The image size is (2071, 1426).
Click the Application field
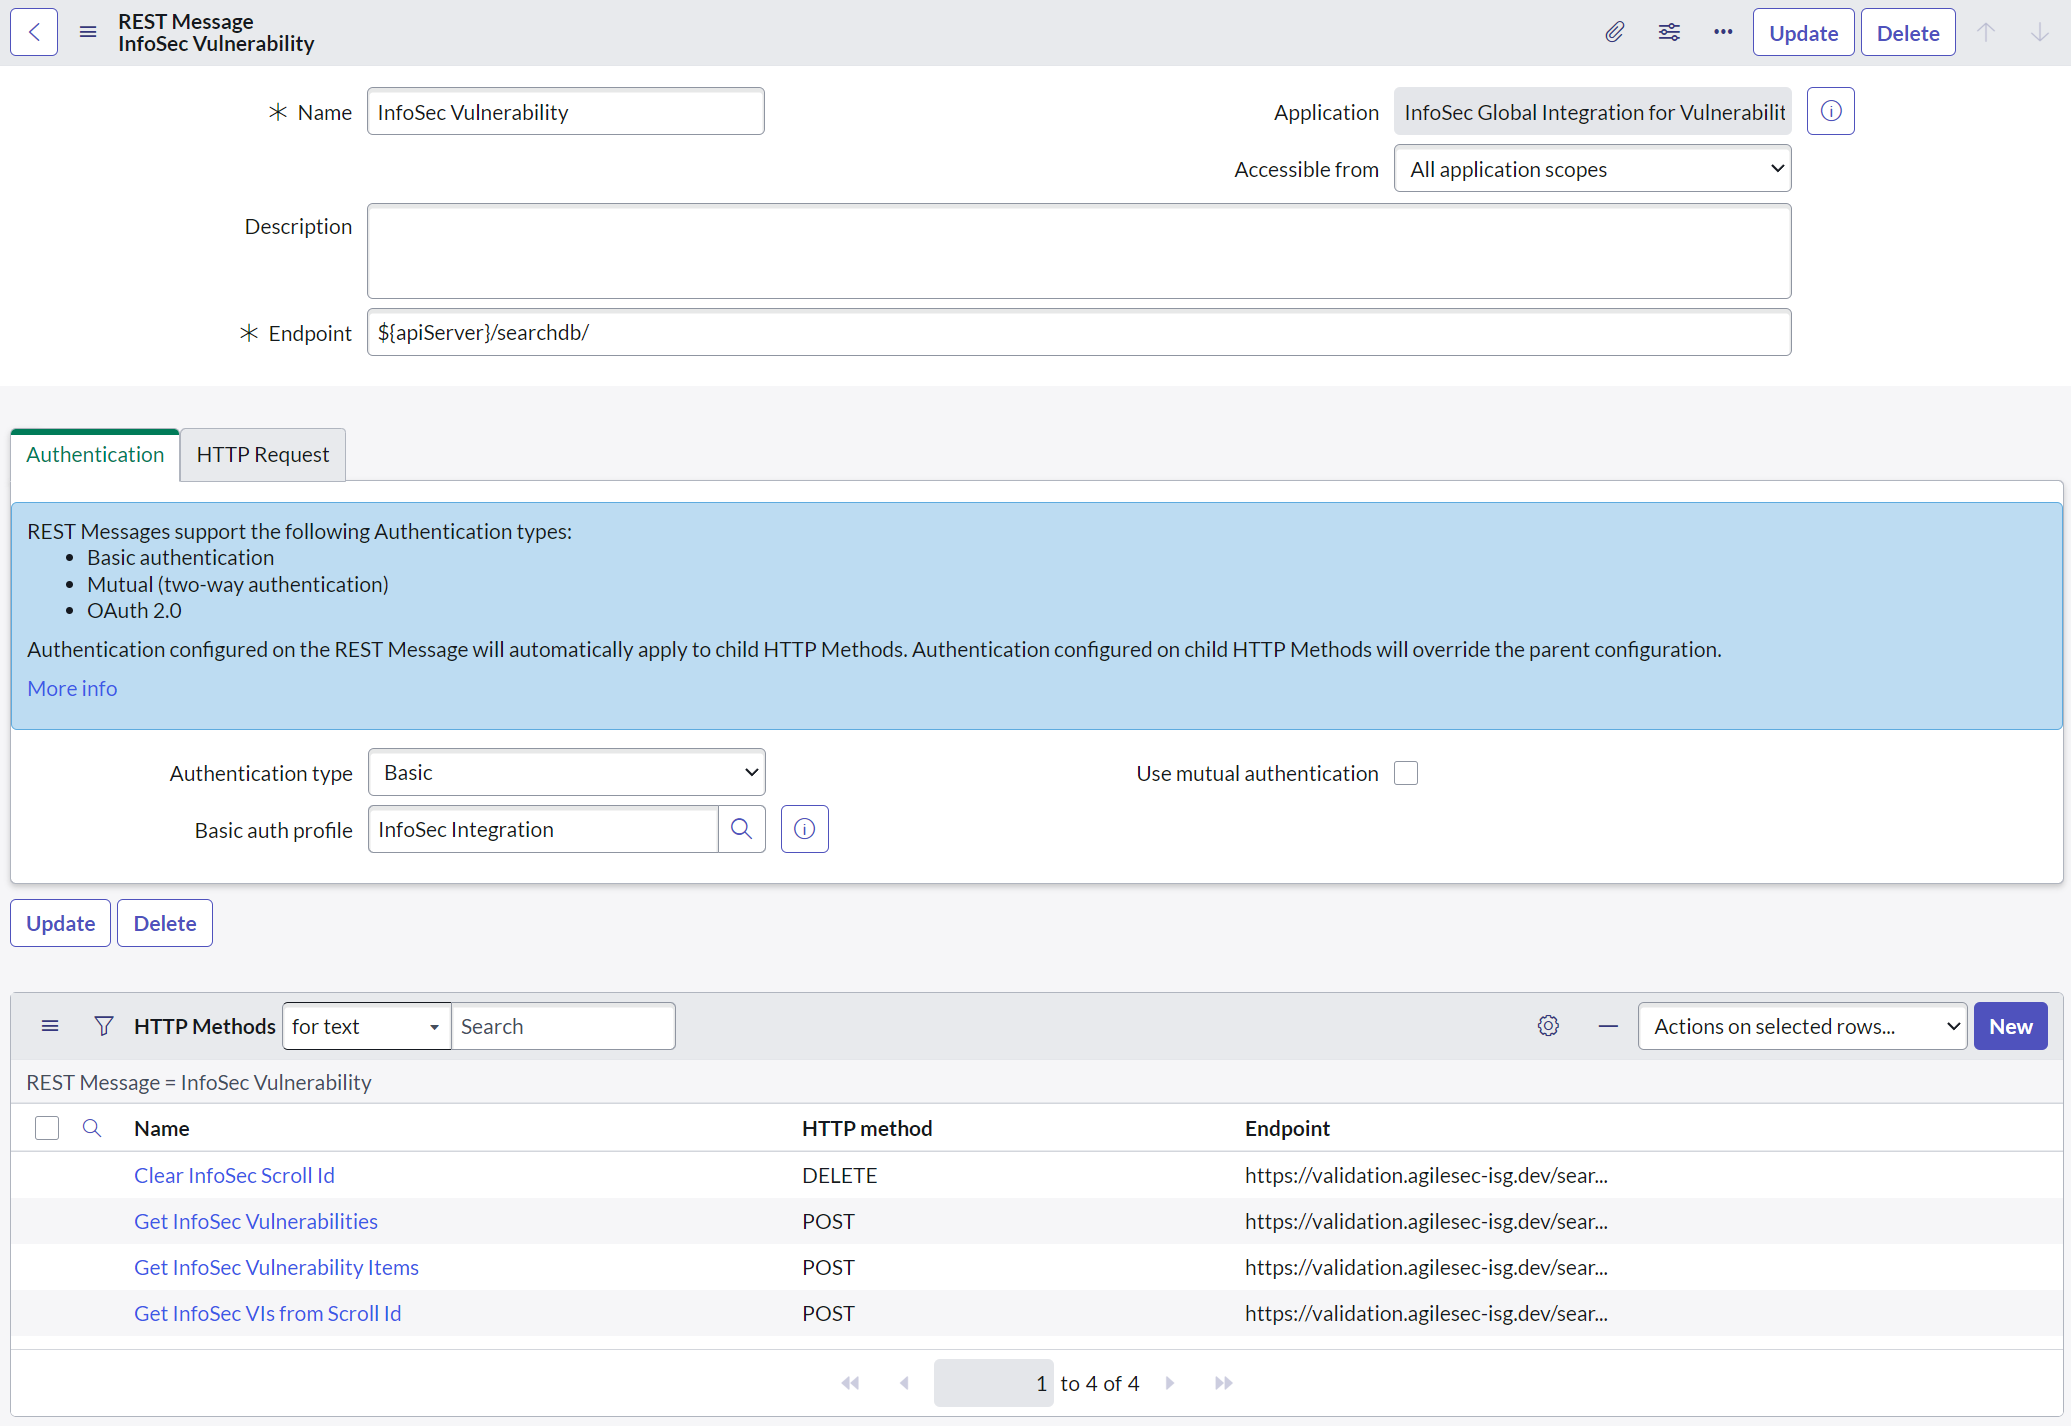coord(1593,111)
